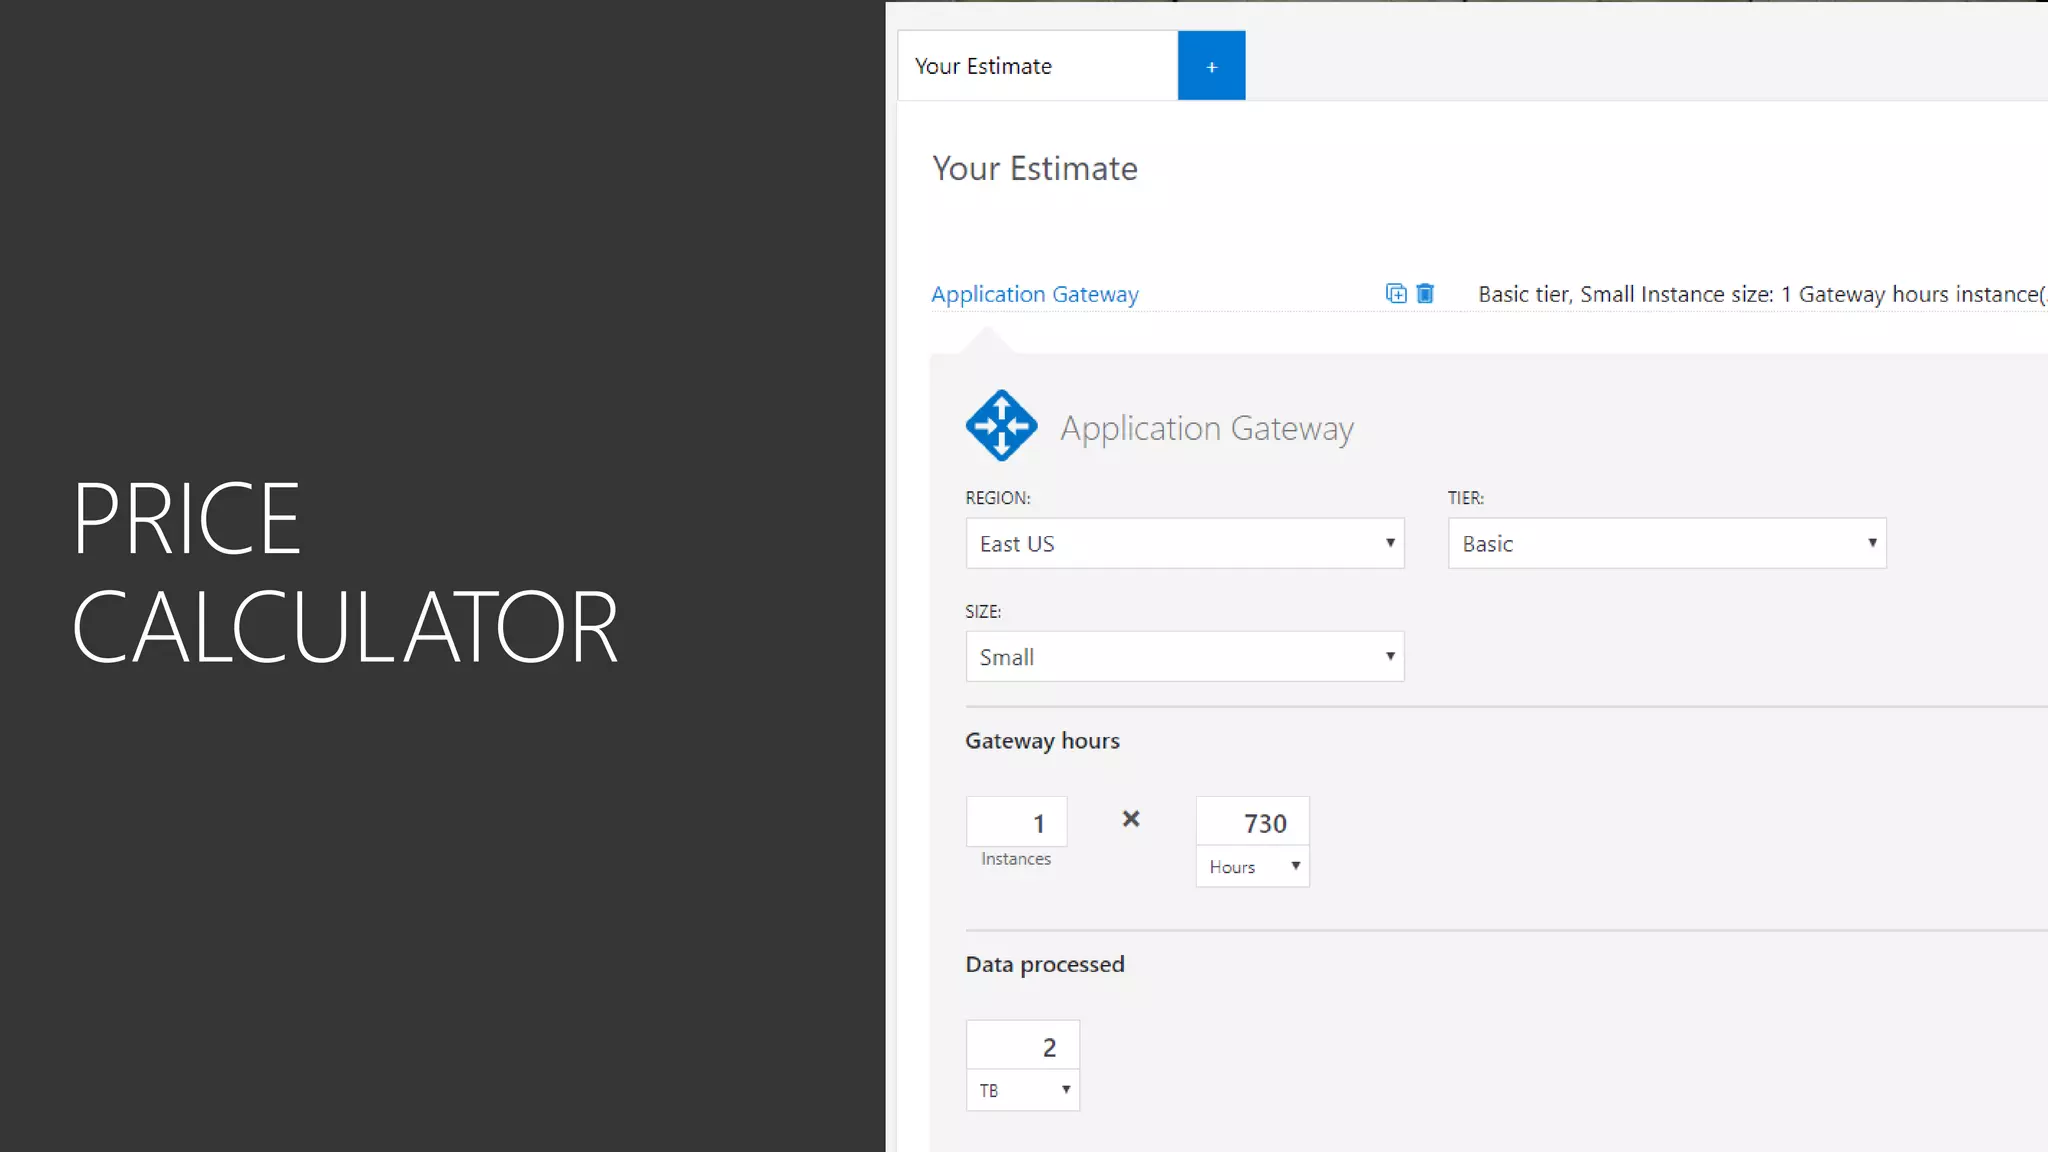
Task: Expand the Size dropdown showing Small
Action: tap(1184, 656)
